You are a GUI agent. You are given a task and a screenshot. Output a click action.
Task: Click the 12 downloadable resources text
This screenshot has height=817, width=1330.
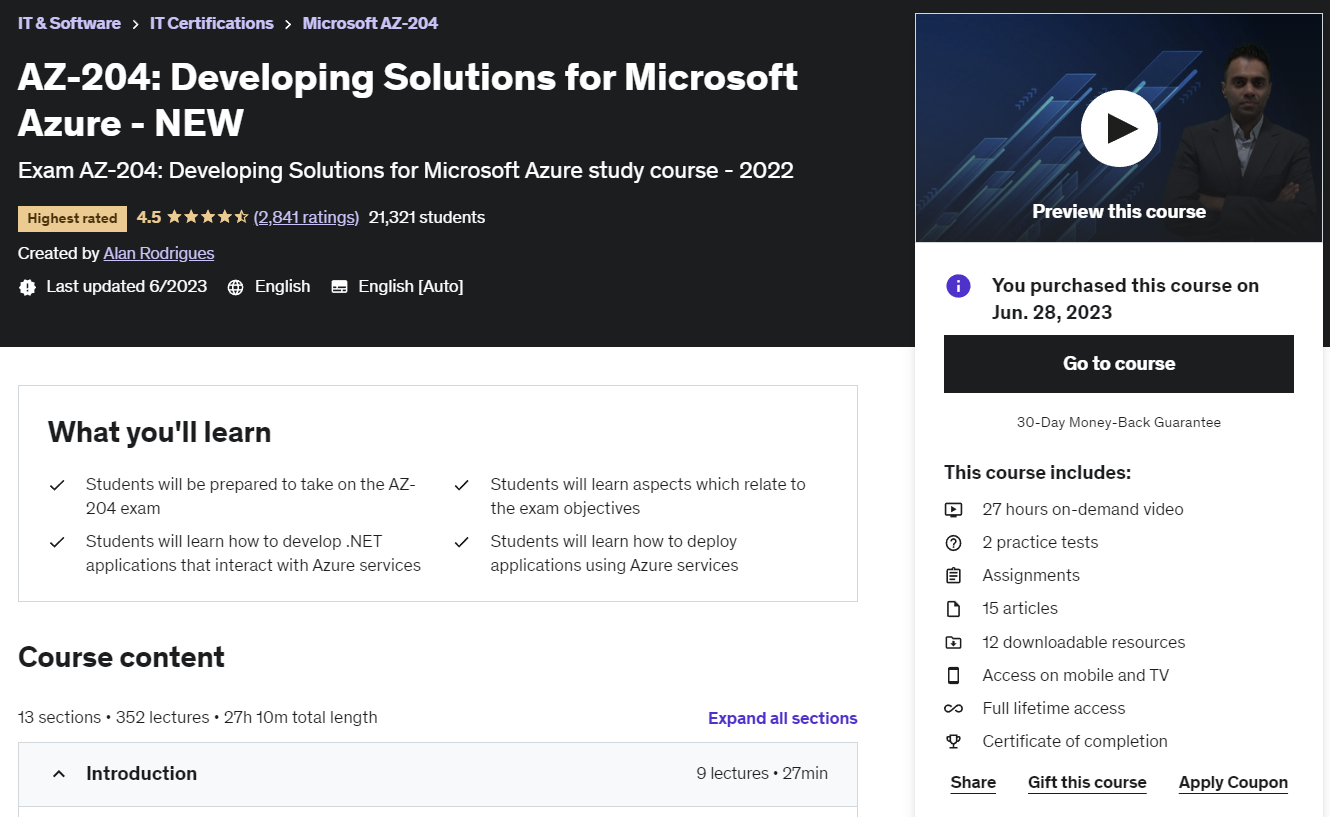[x=1084, y=642]
